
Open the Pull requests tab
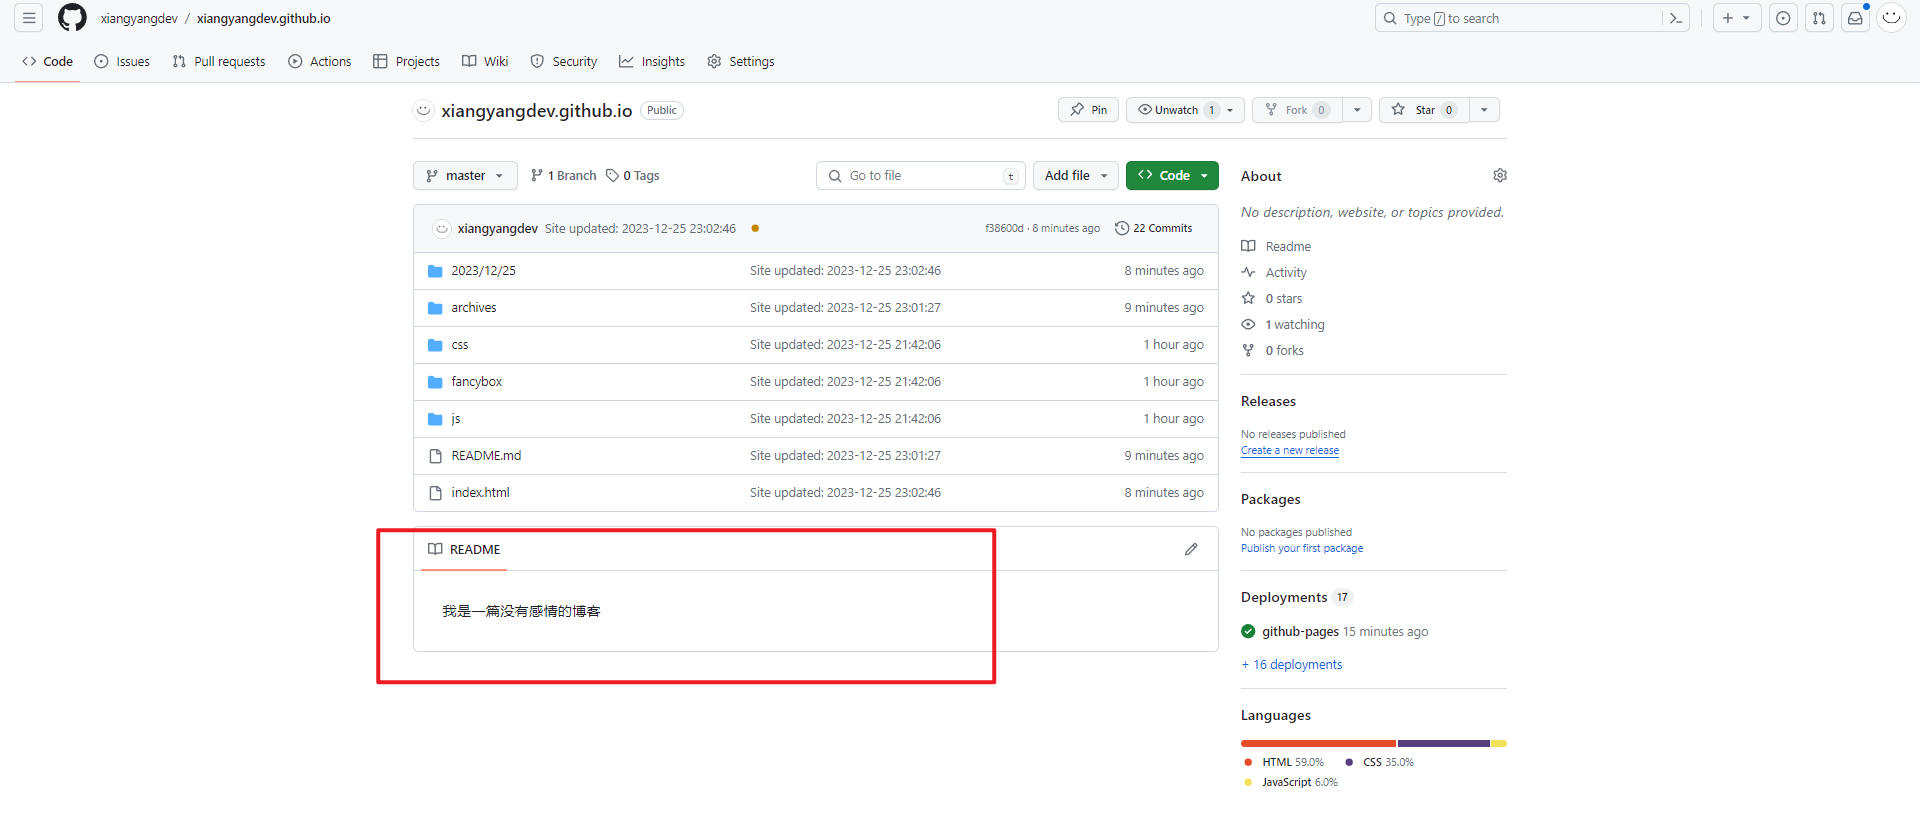[219, 61]
